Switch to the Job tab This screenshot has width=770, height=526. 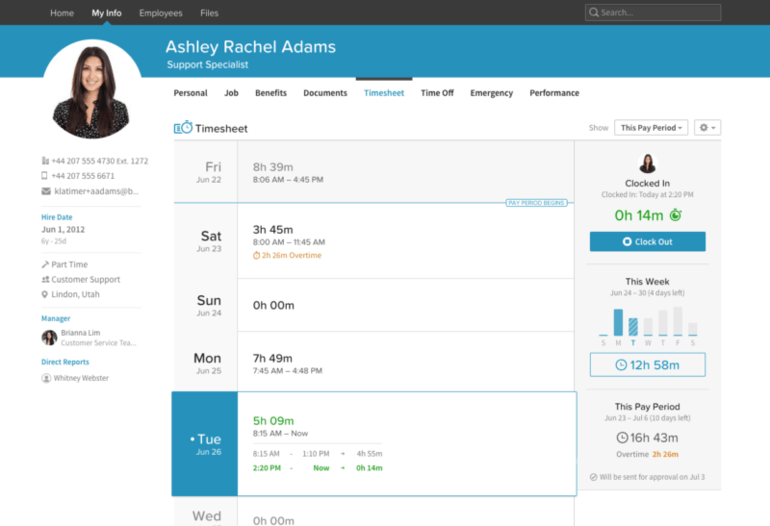coord(231,93)
